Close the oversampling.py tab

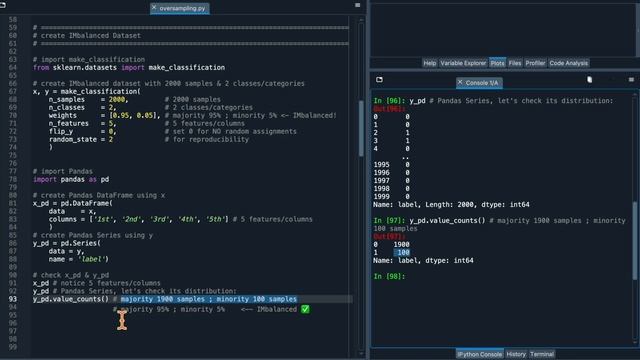[x=154, y=7]
